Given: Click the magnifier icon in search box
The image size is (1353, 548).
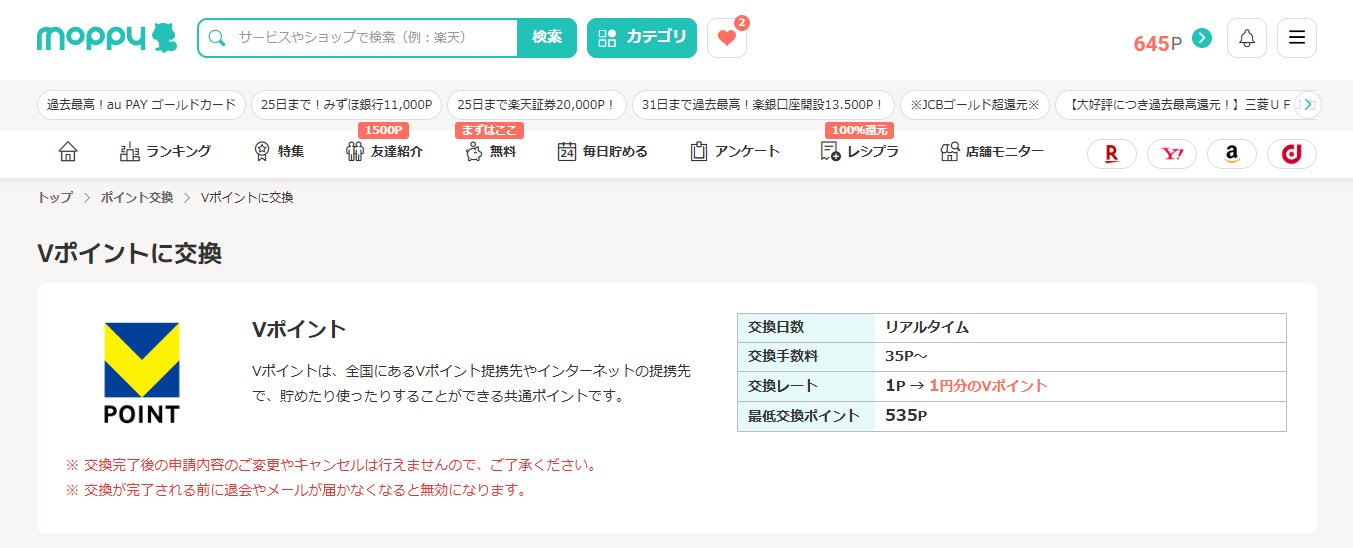Looking at the screenshot, I should pyautogui.click(x=217, y=38).
